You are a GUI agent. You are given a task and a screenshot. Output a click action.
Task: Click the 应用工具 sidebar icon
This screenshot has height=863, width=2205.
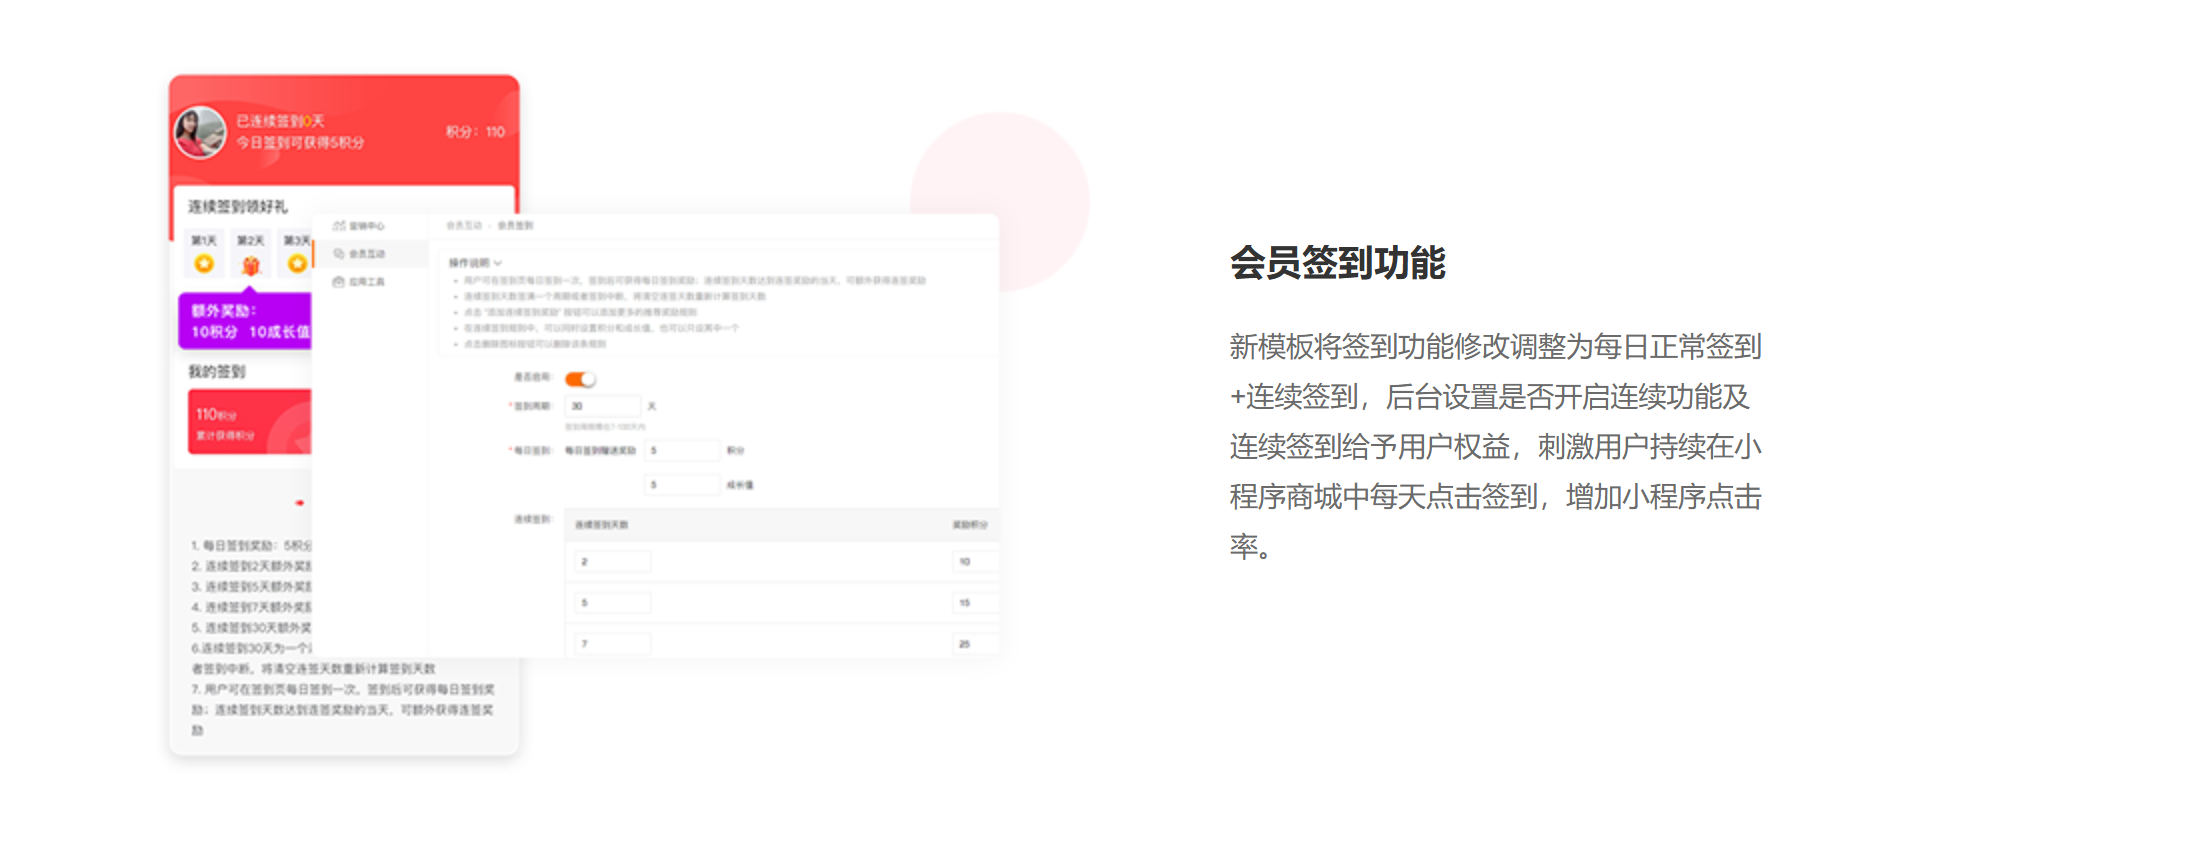point(339,282)
